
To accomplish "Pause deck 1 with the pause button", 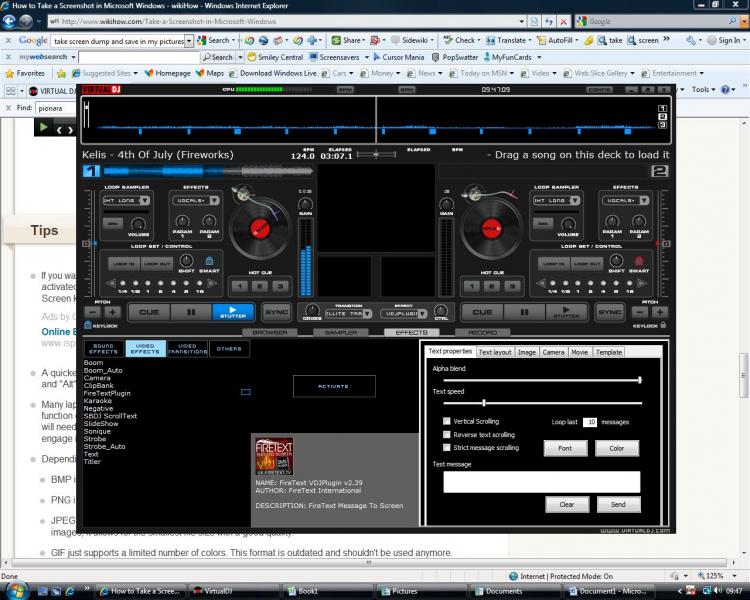I will [192, 312].
